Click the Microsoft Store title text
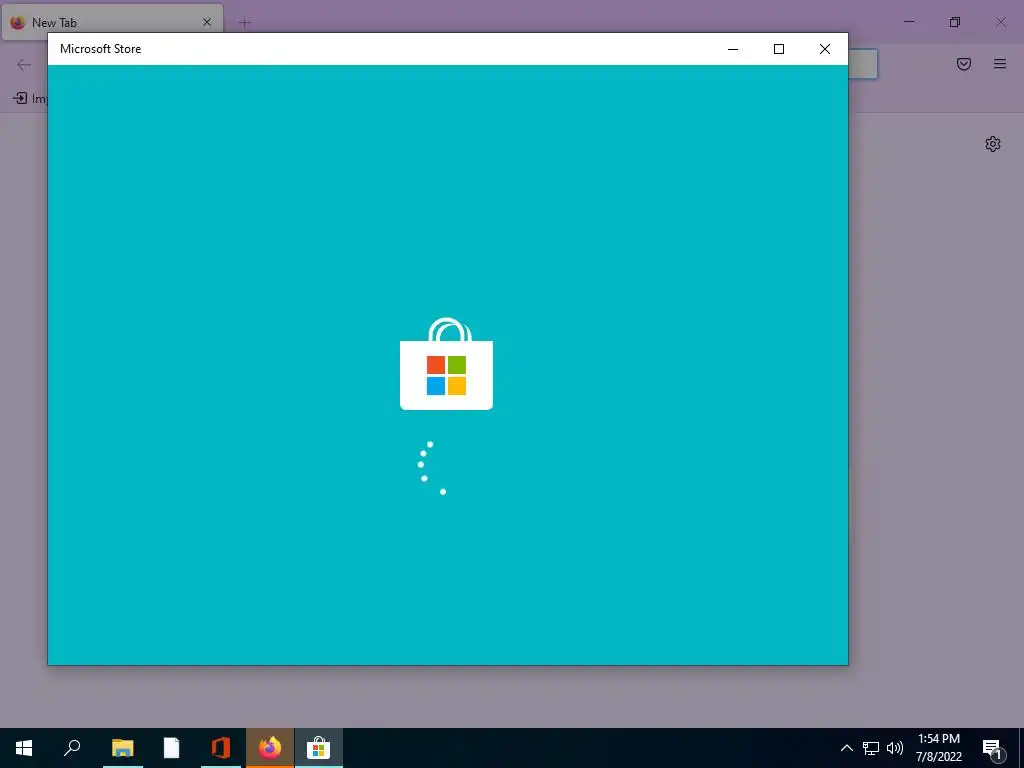The height and width of the screenshot is (768, 1024). pyautogui.click(x=101, y=49)
